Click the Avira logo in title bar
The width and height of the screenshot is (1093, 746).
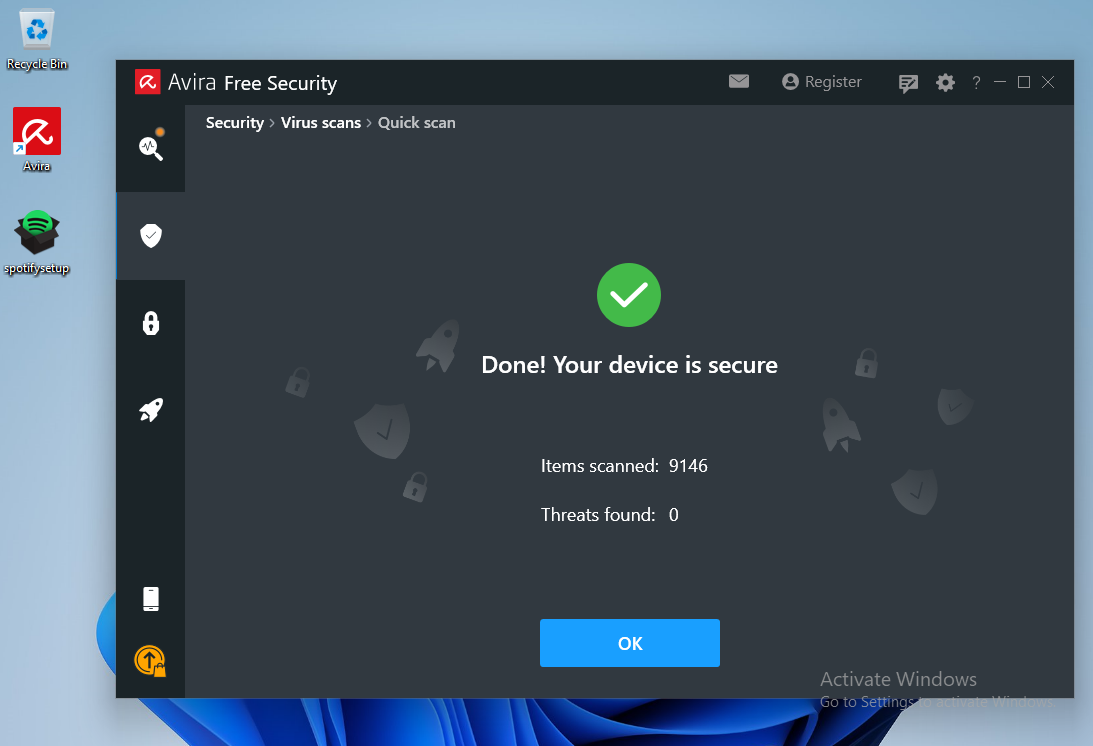tap(148, 82)
